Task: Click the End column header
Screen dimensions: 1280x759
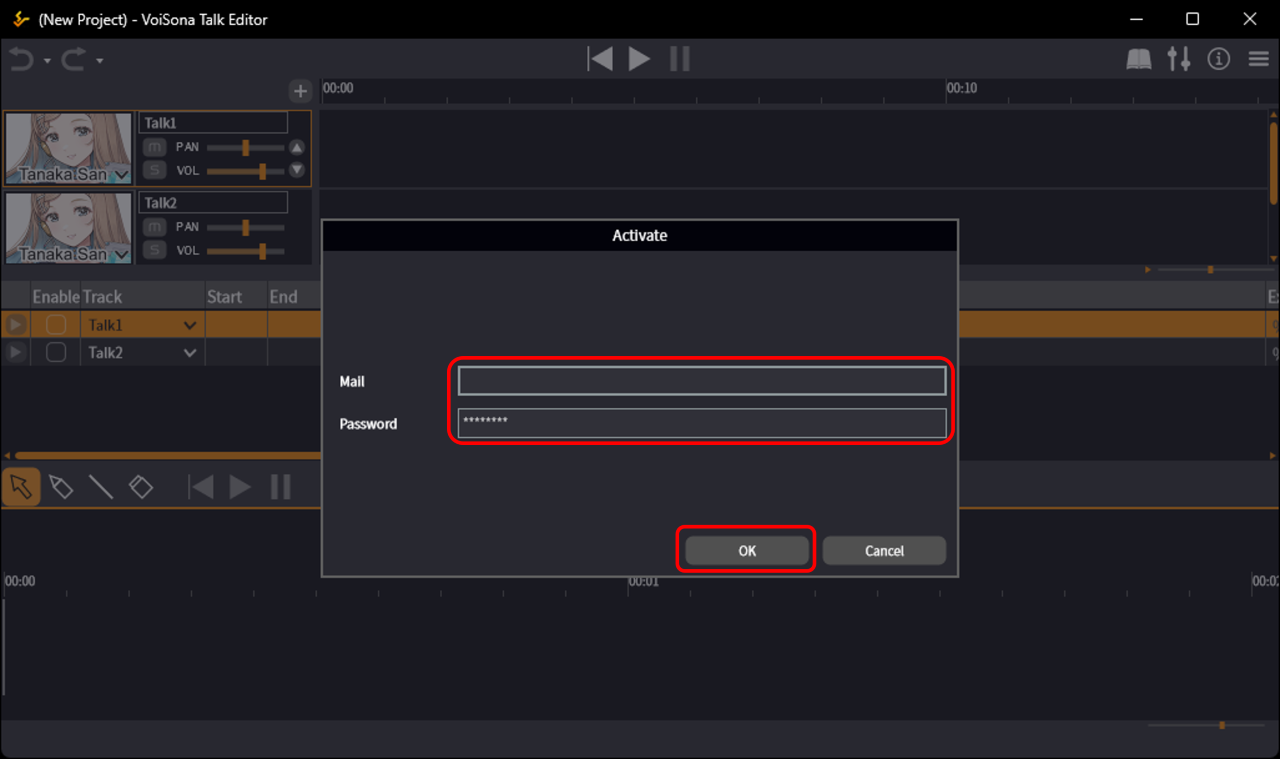Action: (284, 297)
